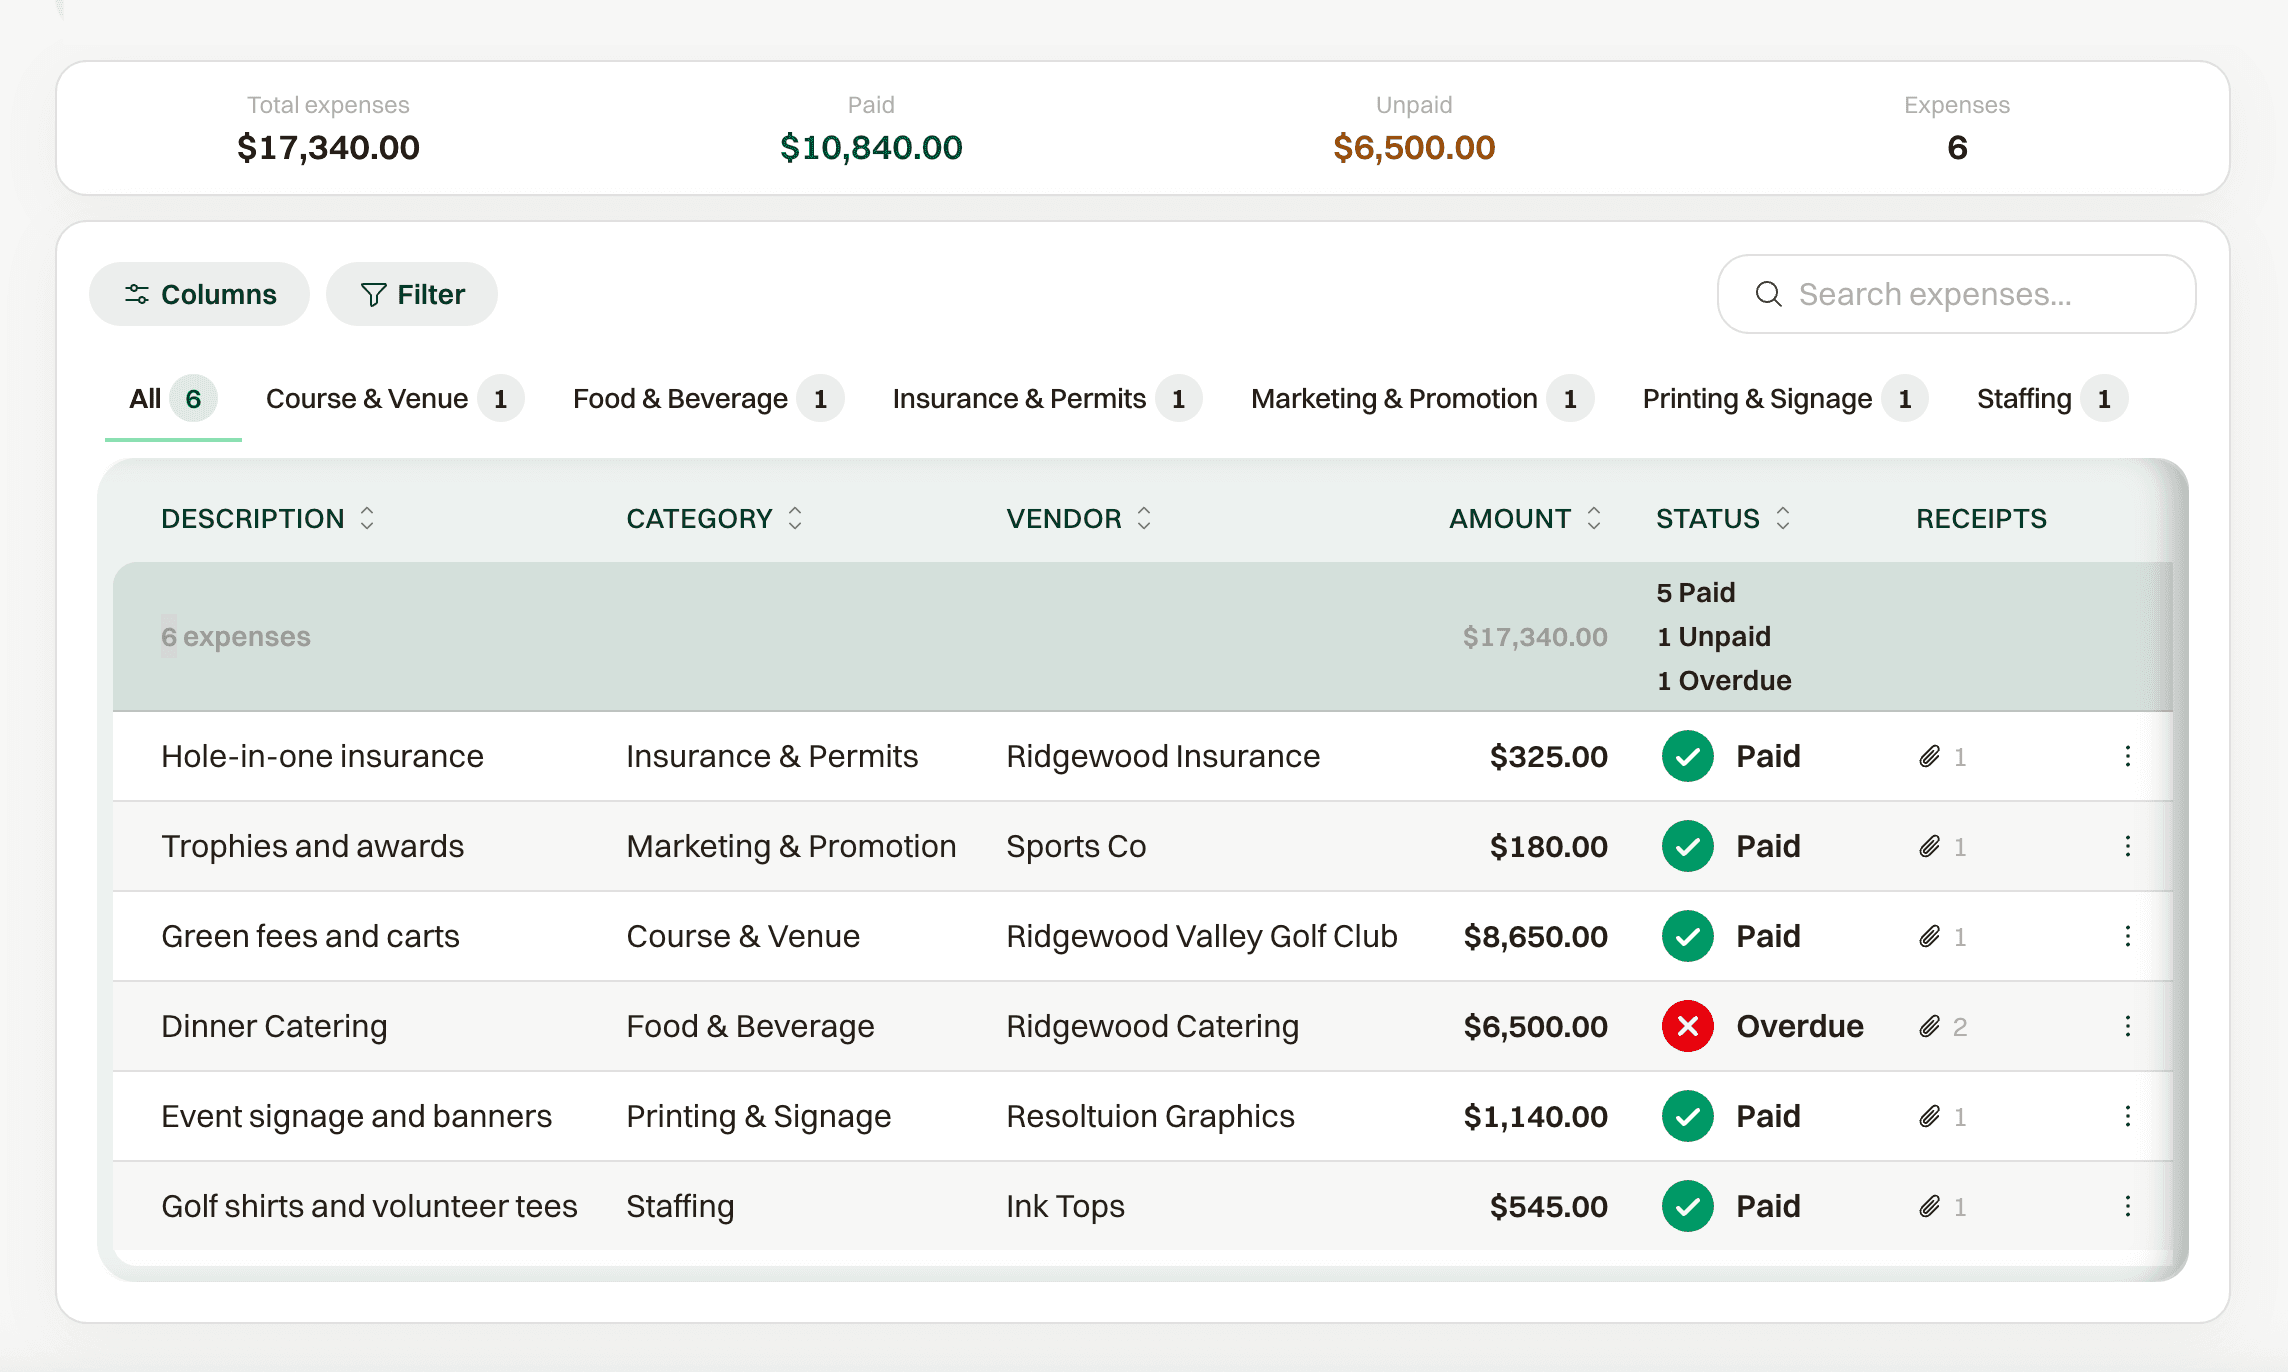Image resolution: width=2288 pixels, height=1372 pixels.
Task: Click the green Paid checkmark for Hole-in-one insurance
Action: pyautogui.click(x=1687, y=756)
